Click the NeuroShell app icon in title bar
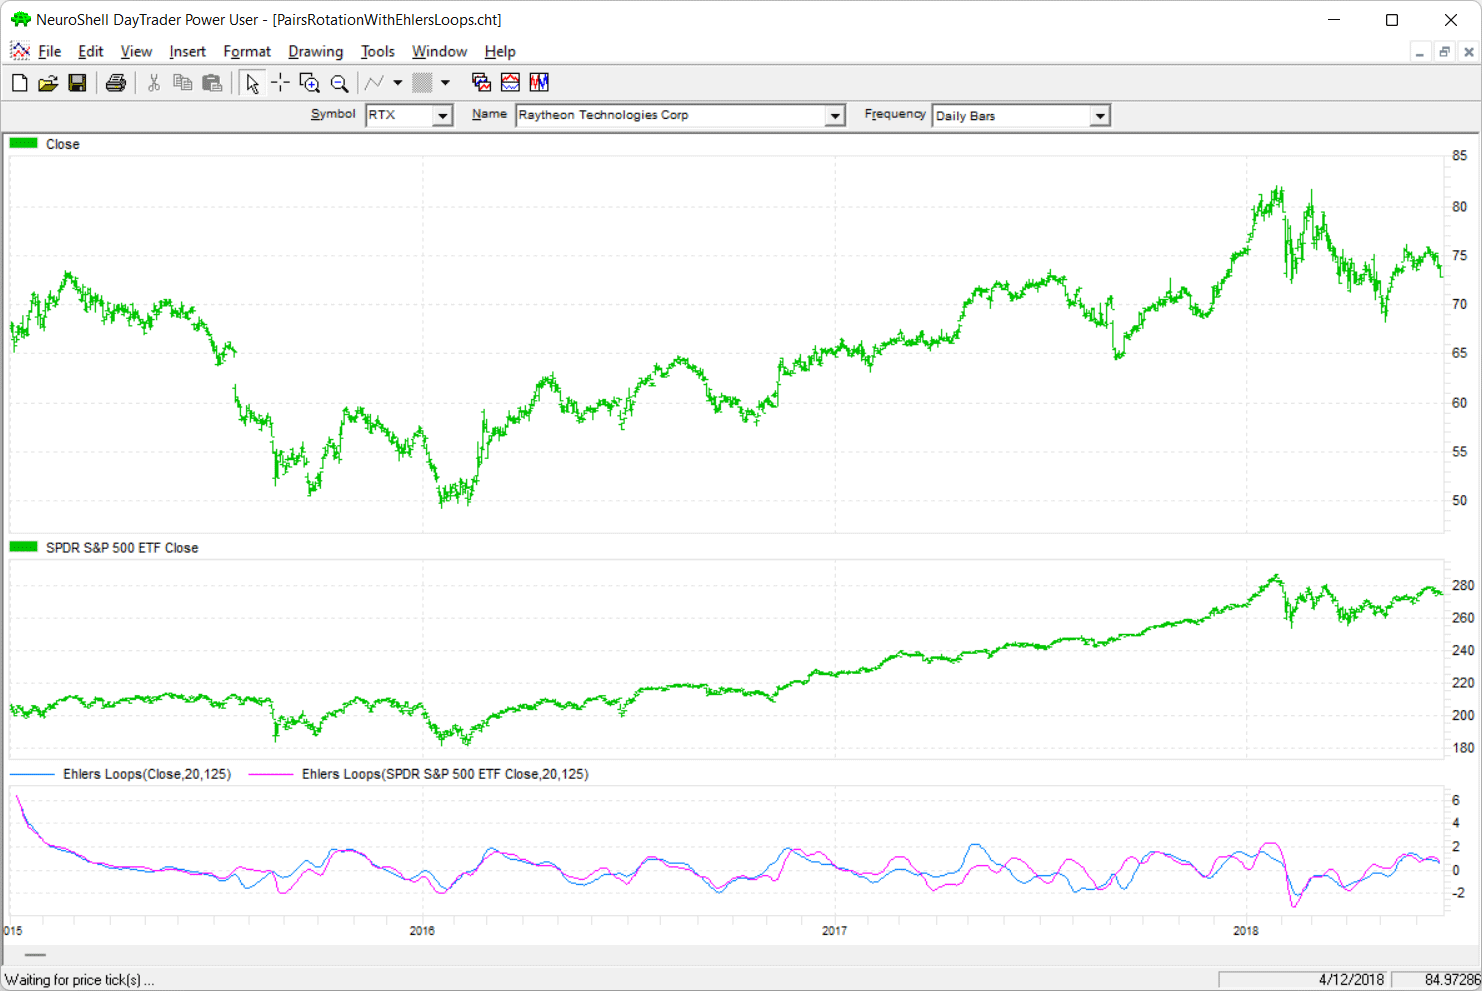This screenshot has height=991, width=1482. click(x=20, y=19)
